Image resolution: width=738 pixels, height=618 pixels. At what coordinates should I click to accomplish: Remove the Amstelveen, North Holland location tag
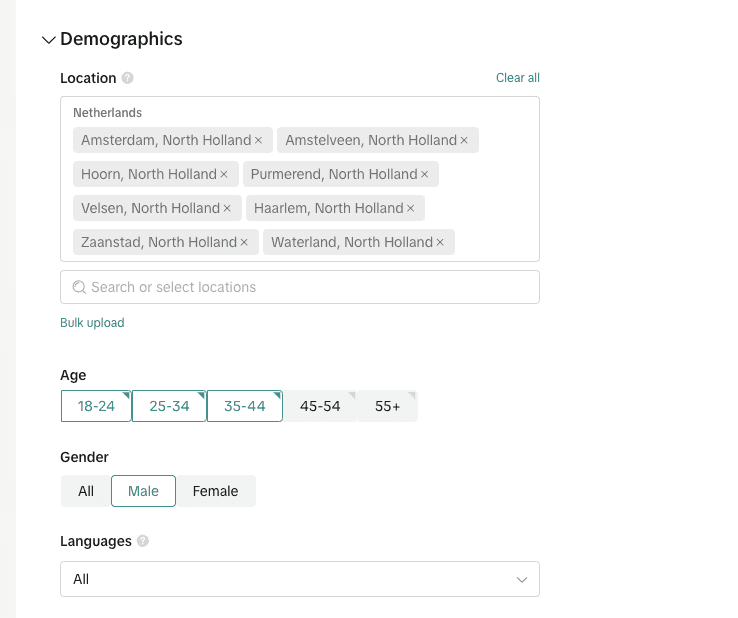(x=464, y=140)
